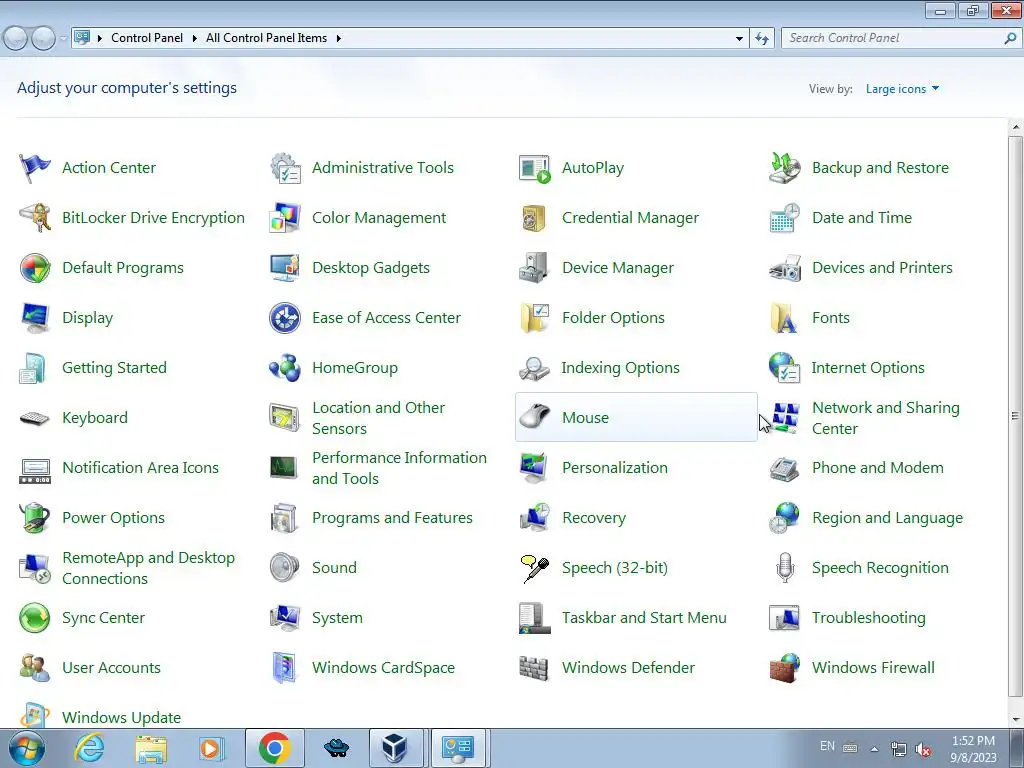The image size is (1024, 768).
Task: Open the Getting Started link
Action: pos(114,368)
